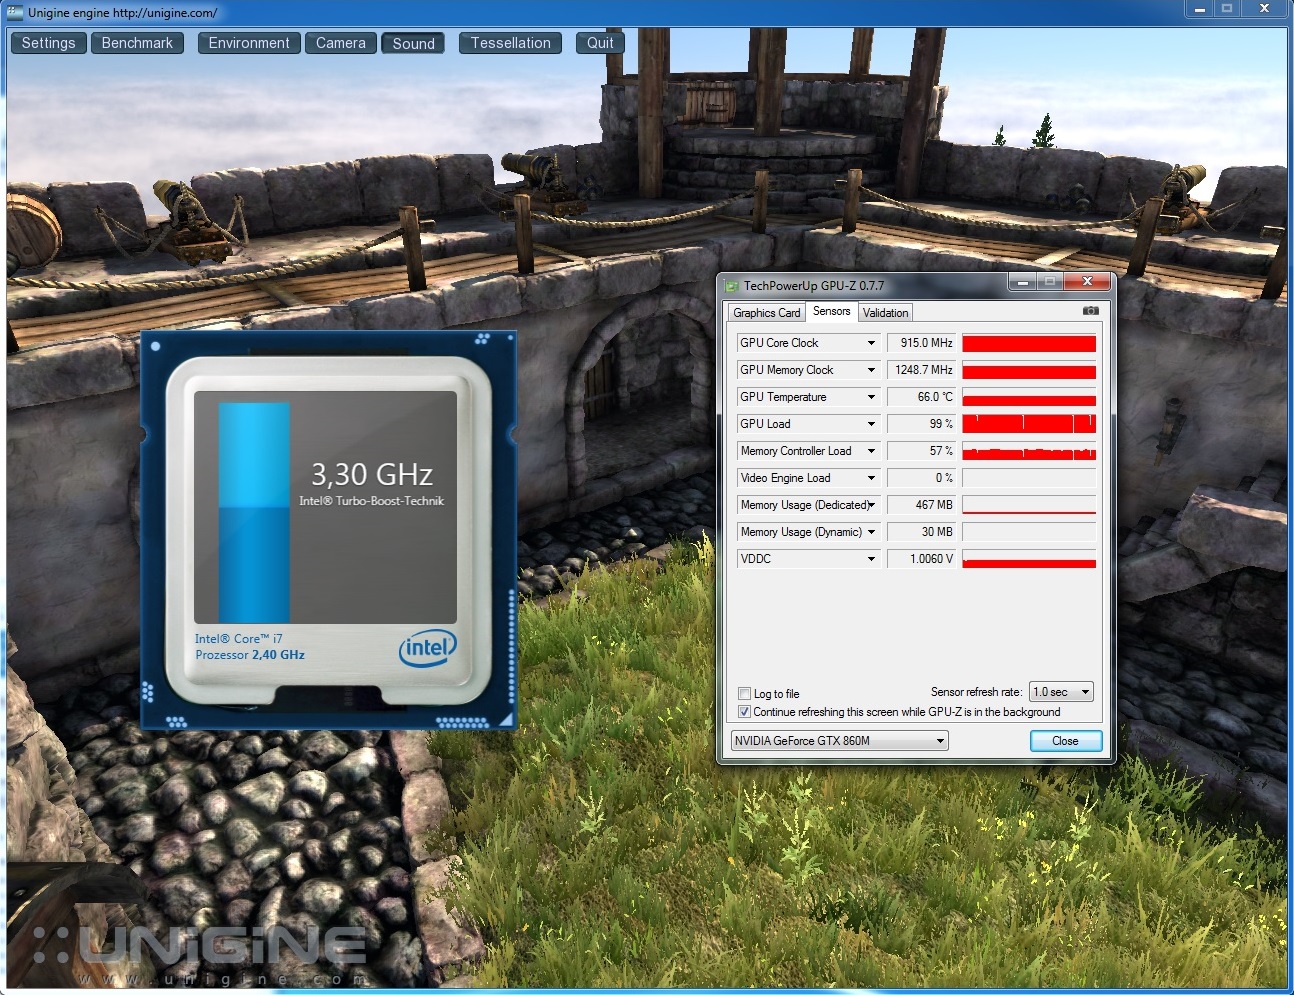Click the GPU-Z Close button
The width and height of the screenshot is (1294, 995).
[x=1065, y=741]
